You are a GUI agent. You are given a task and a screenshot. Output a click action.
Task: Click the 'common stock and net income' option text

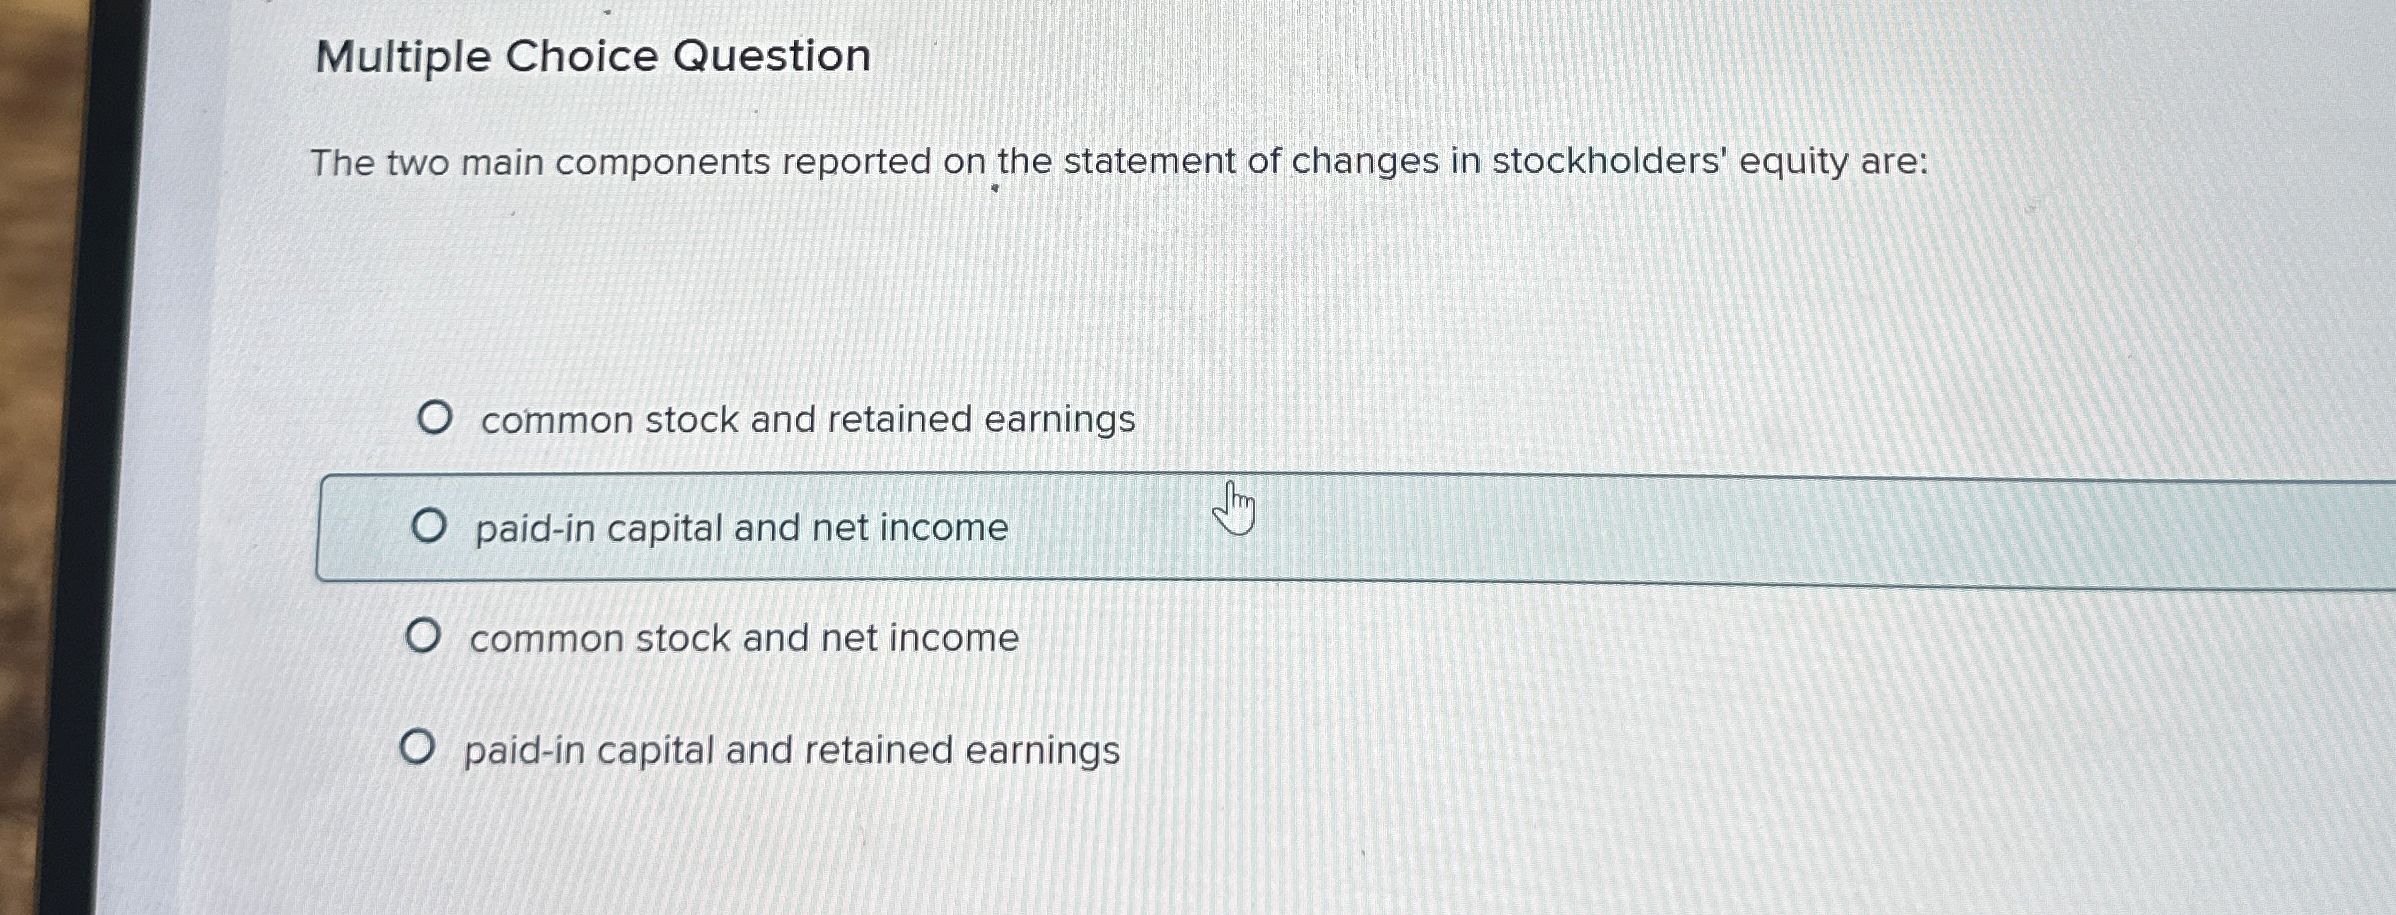pyautogui.click(x=743, y=638)
